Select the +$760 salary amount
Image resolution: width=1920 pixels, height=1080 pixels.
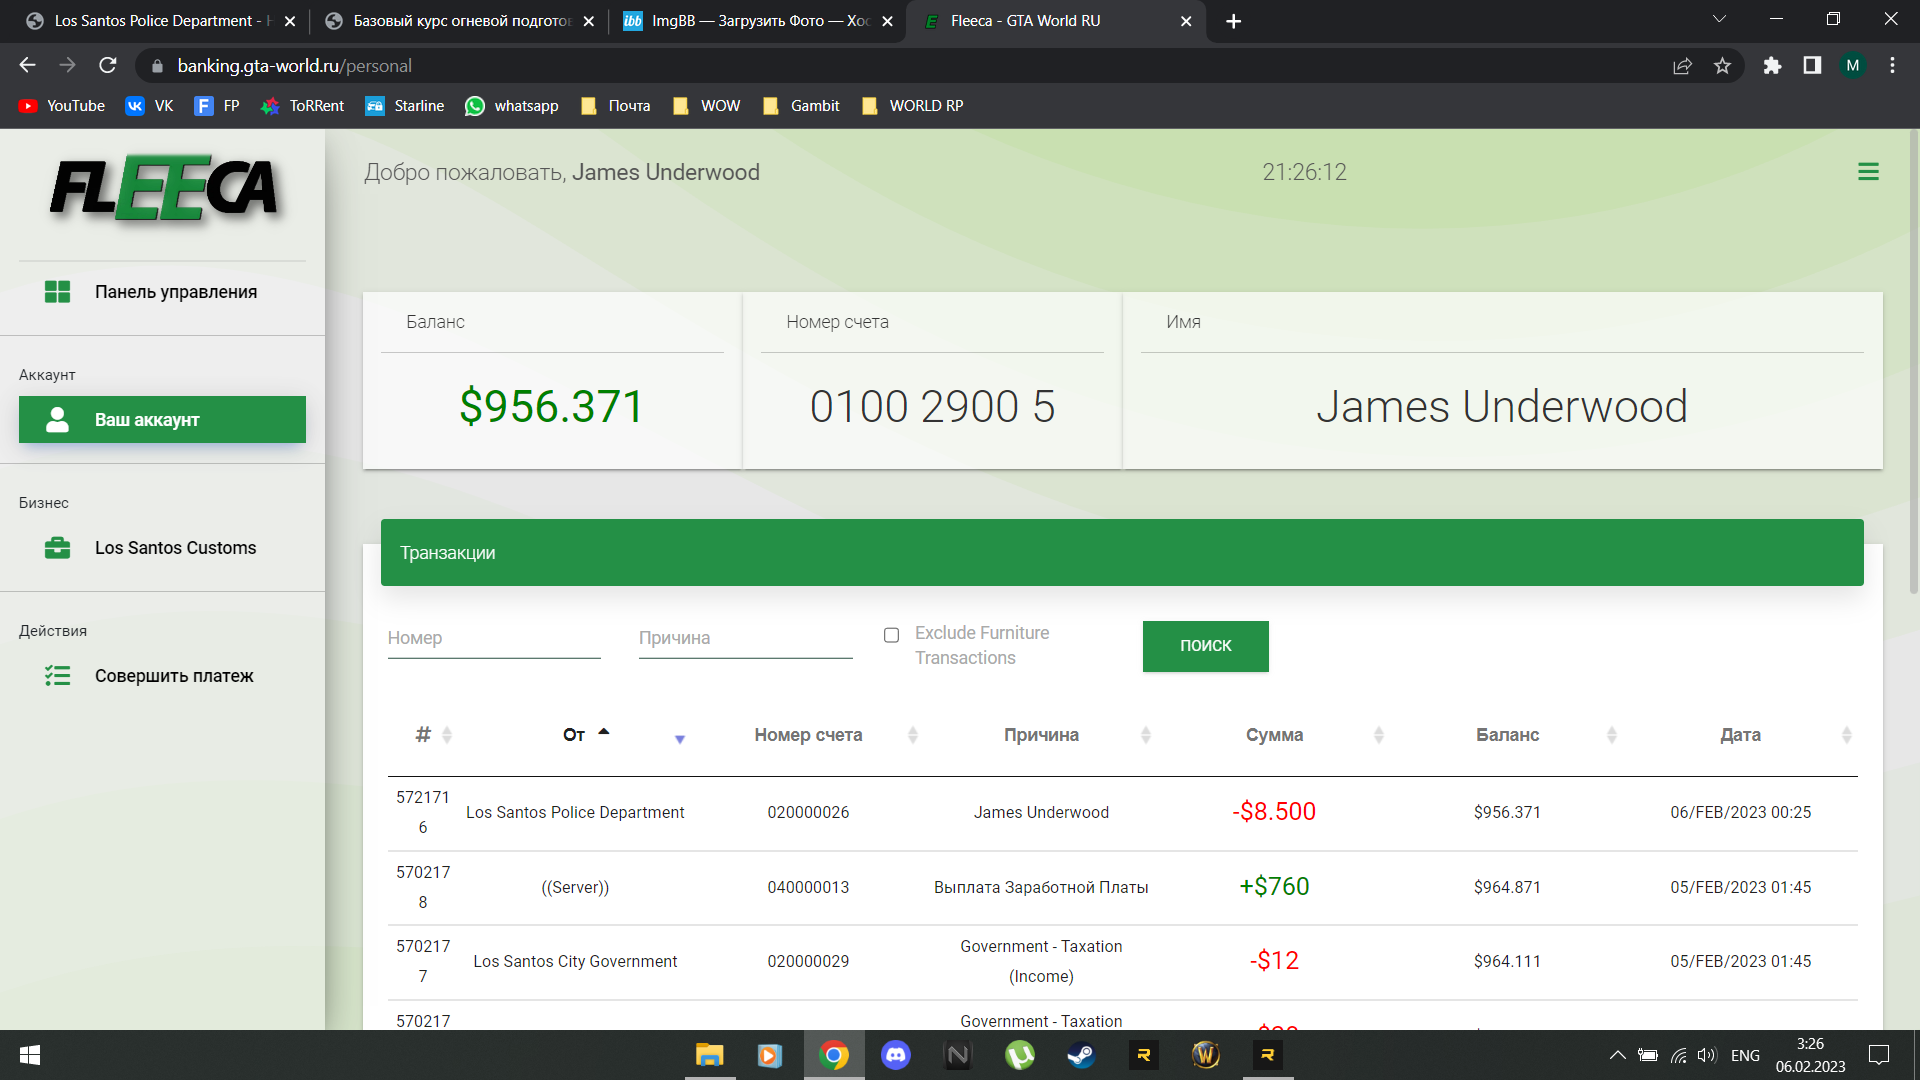coord(1274,887)
